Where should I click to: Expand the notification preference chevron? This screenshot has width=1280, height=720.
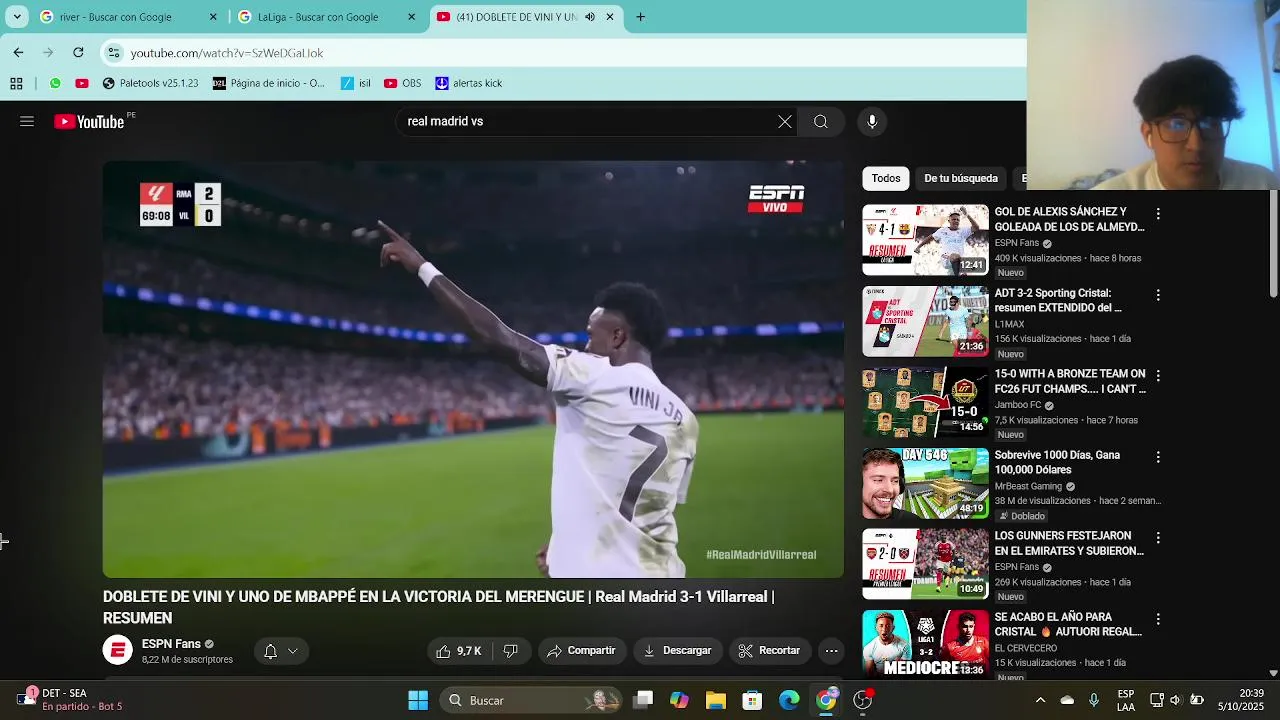pyautogui.click(x=293, y=651)
